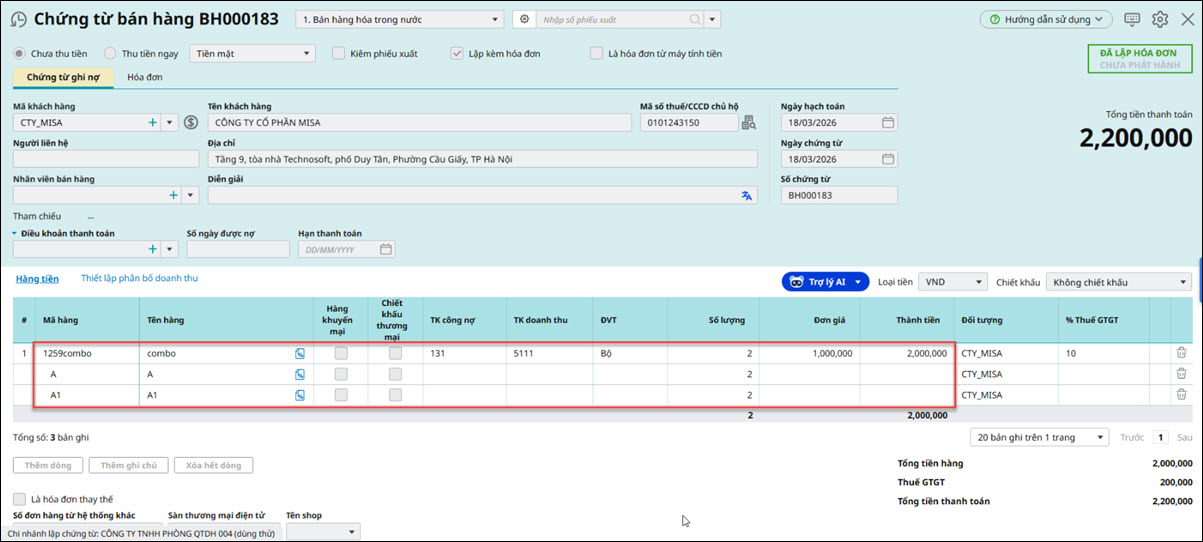Image resolution: width=1203 pixels, height=542 pixels.
Task: Tick the Là hóa đơn thay thế checkbox
Action: tap(20, 498)
